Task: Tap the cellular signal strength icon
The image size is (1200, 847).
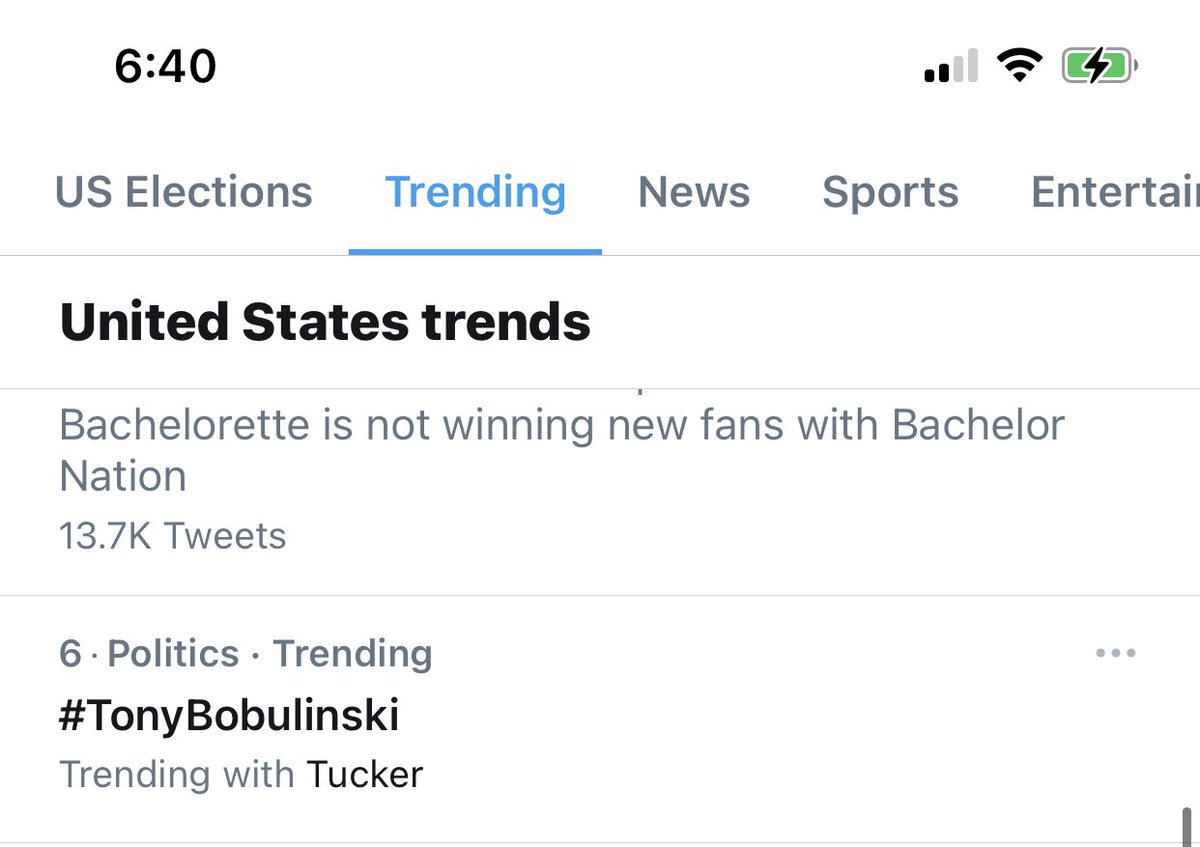Action: [950, 68]
